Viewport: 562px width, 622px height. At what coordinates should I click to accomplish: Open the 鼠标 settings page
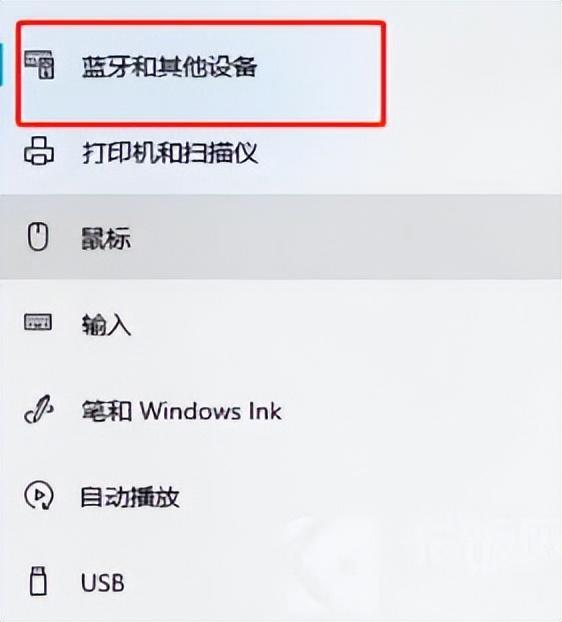(106, 238)
